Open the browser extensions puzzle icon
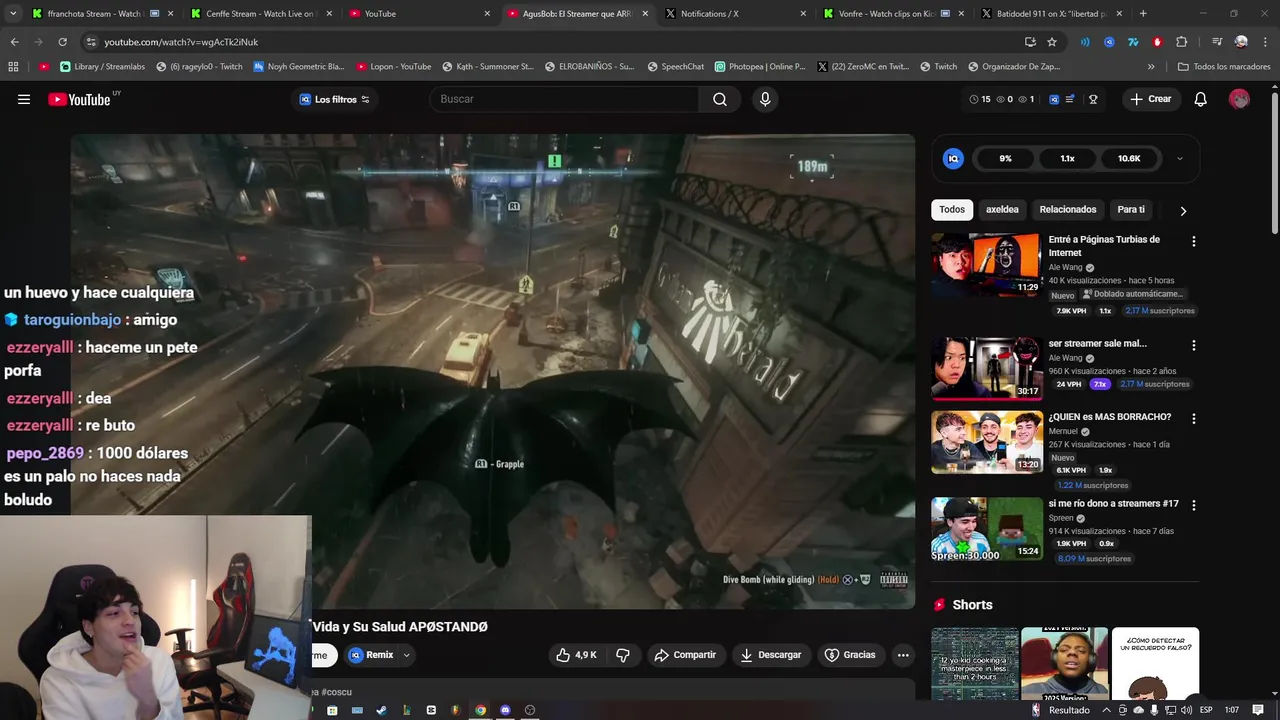 pos(1182,42)
